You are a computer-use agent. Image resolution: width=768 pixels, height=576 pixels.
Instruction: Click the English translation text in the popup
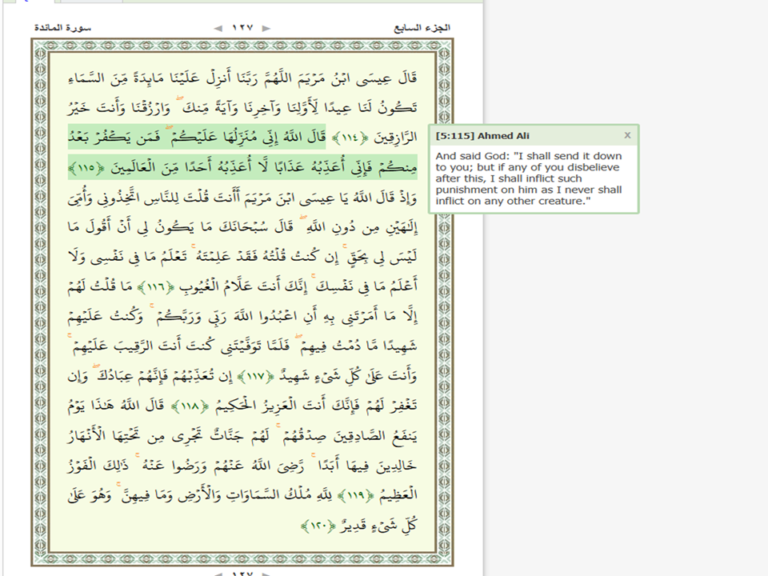[x=529, y=178]
